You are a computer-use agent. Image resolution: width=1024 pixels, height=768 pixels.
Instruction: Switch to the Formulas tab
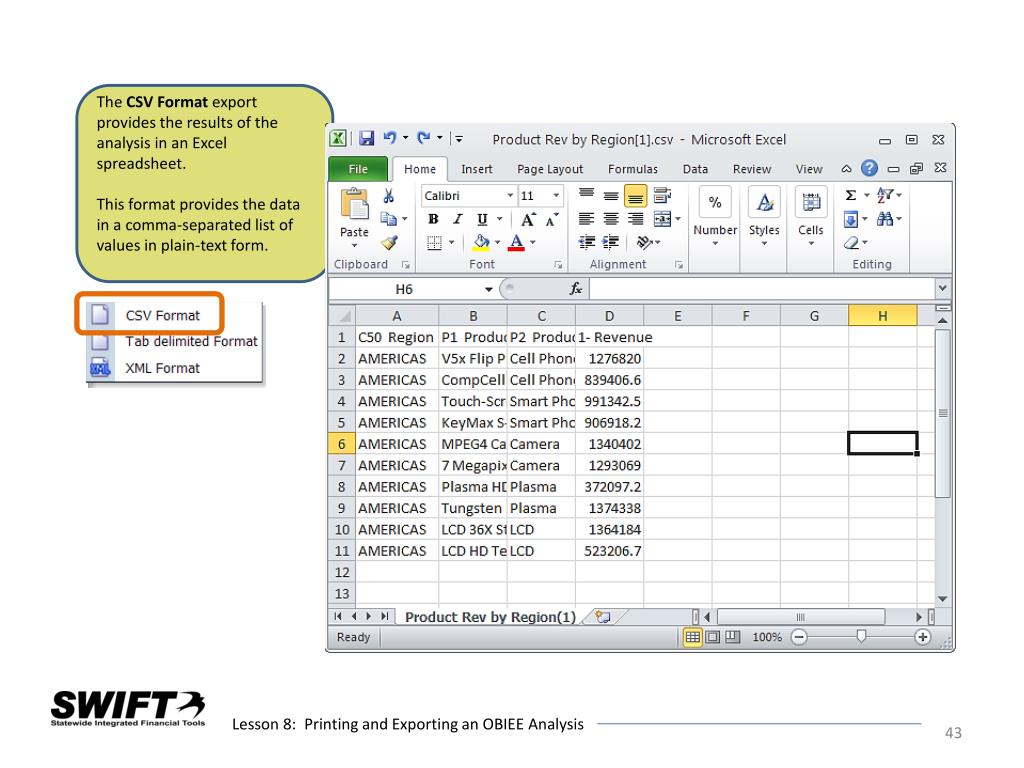click(633, 169)
